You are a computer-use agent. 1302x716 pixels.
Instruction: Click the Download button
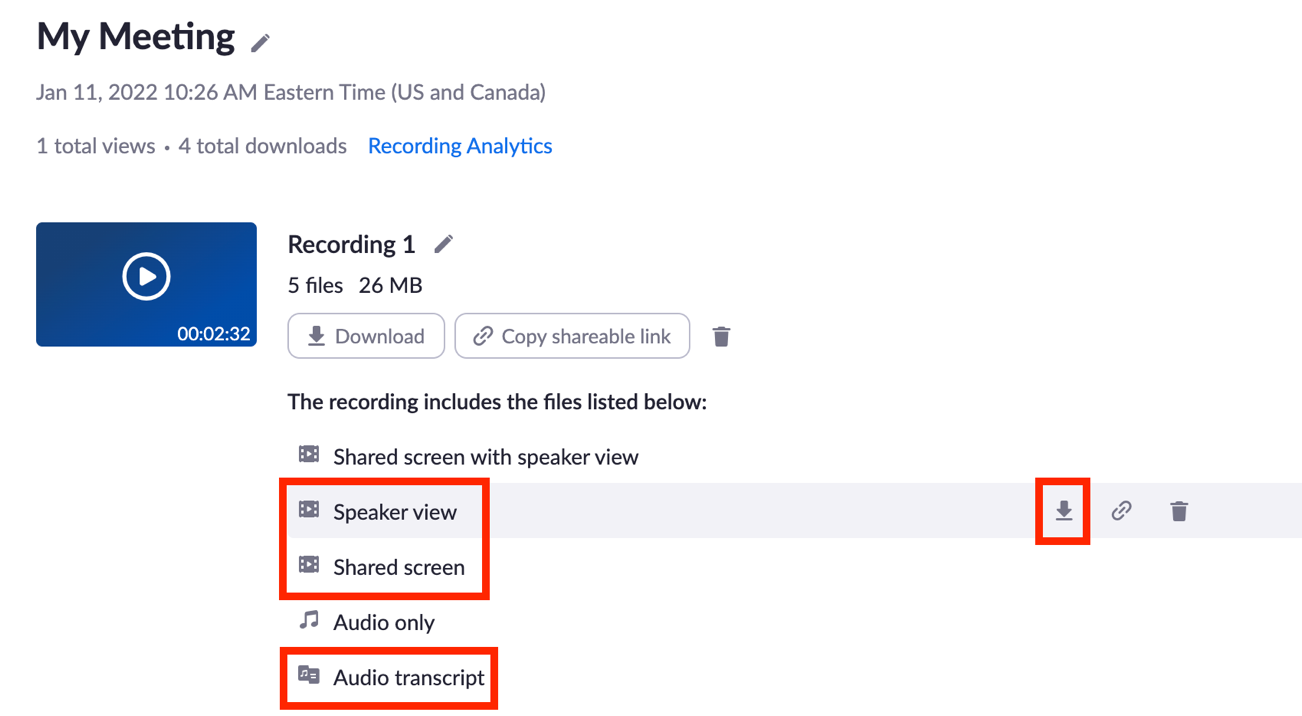(366, 336)
